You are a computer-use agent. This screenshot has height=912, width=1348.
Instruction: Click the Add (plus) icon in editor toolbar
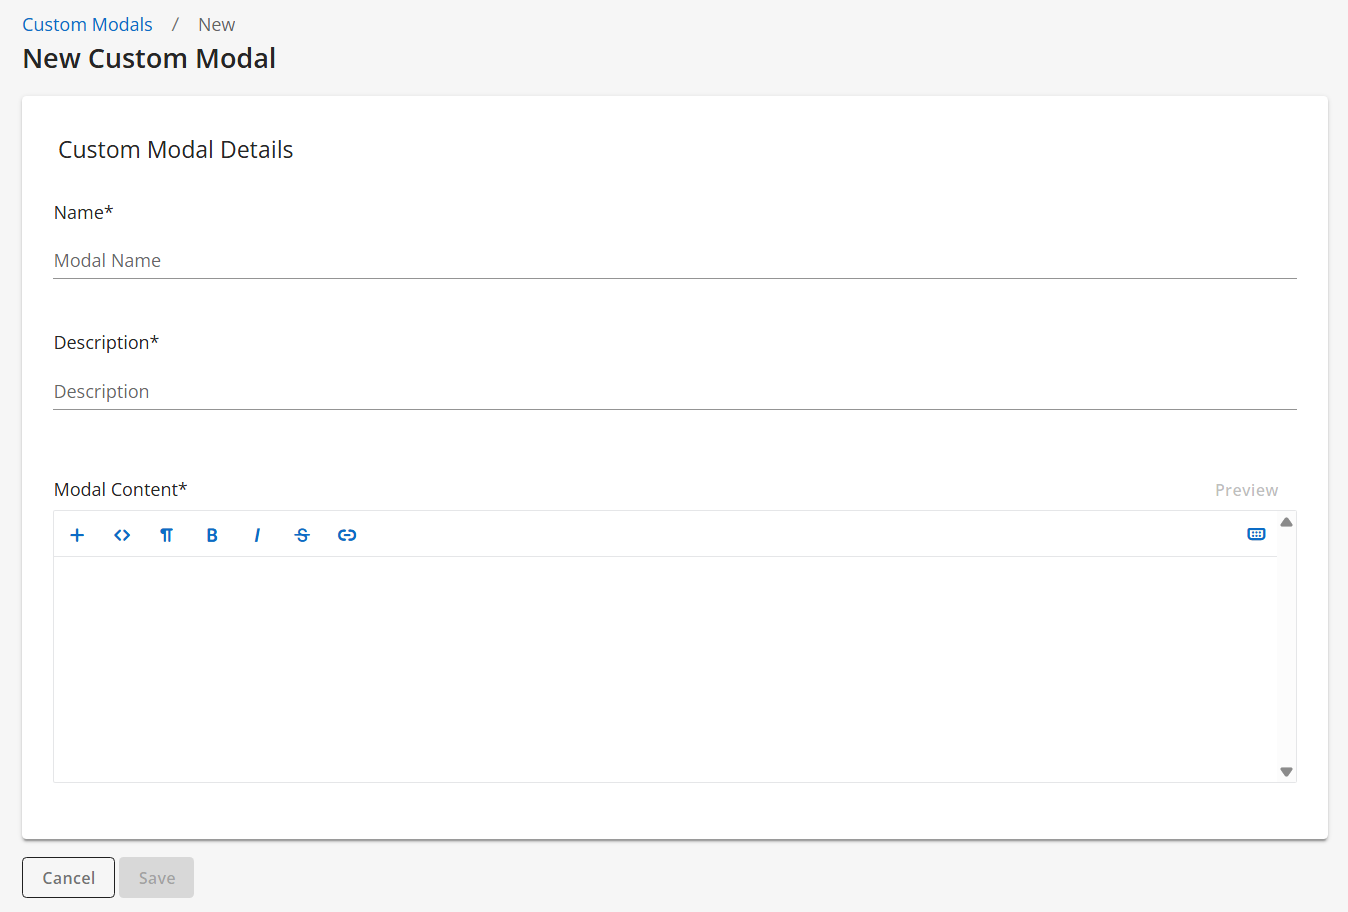[x=77, y=535]
